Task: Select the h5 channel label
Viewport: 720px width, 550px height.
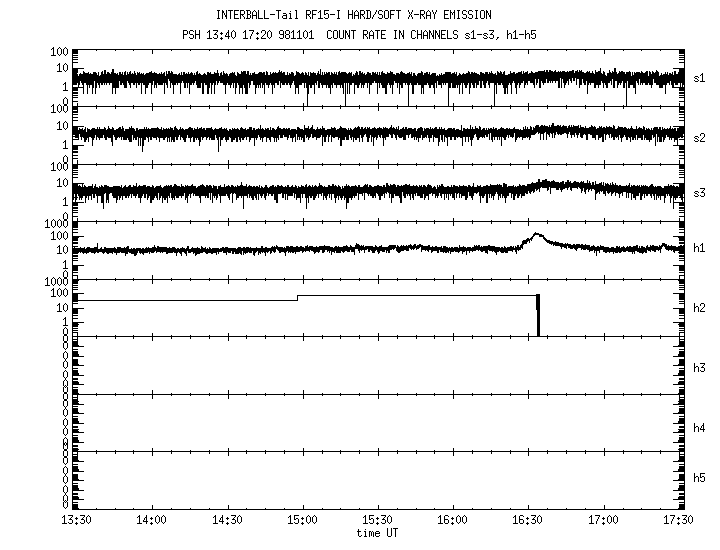Action: point(700,478)
